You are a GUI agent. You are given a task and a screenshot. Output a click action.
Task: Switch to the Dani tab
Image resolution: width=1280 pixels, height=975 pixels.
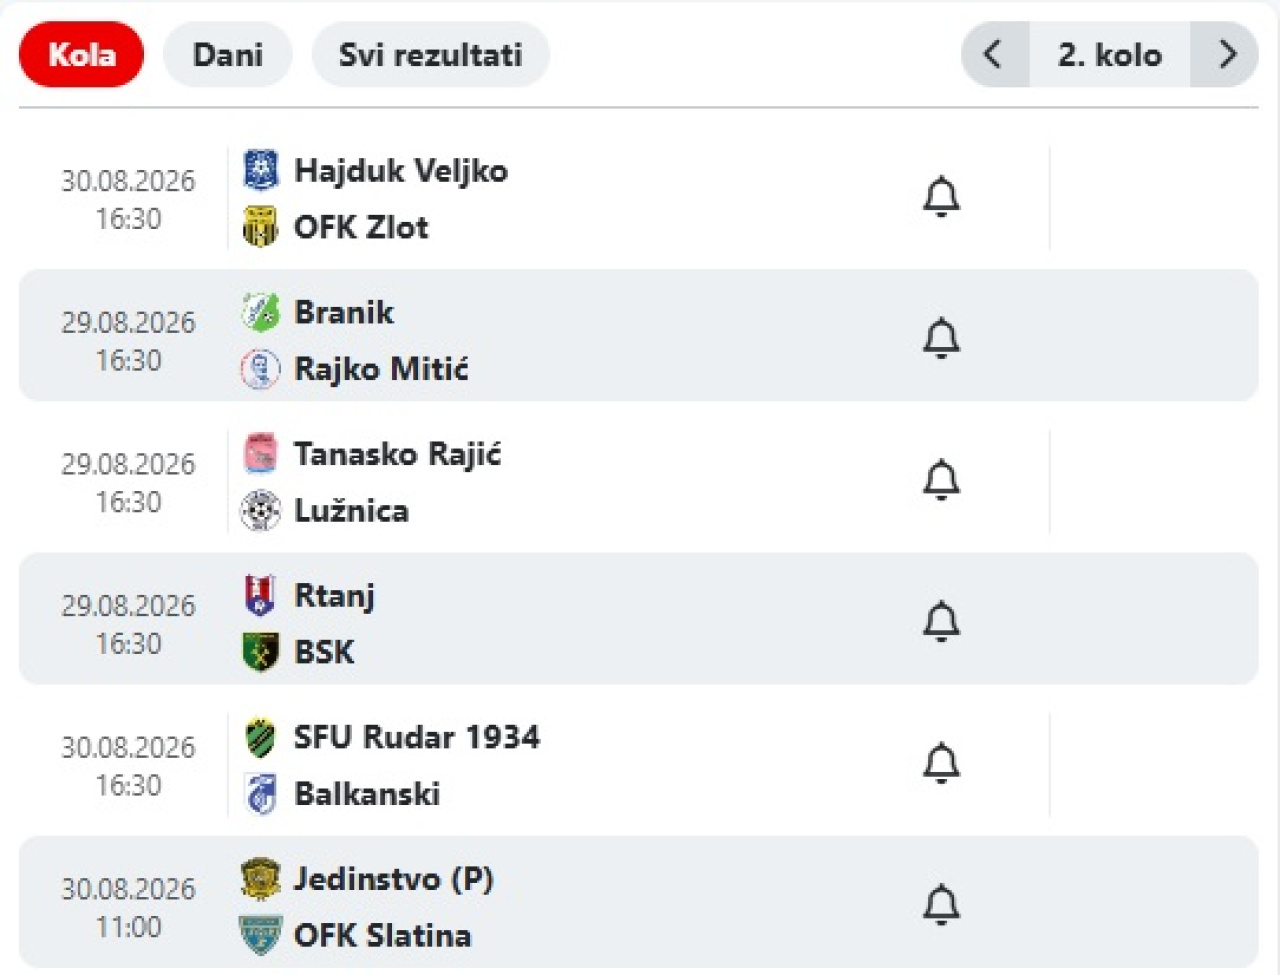point(228,54)
